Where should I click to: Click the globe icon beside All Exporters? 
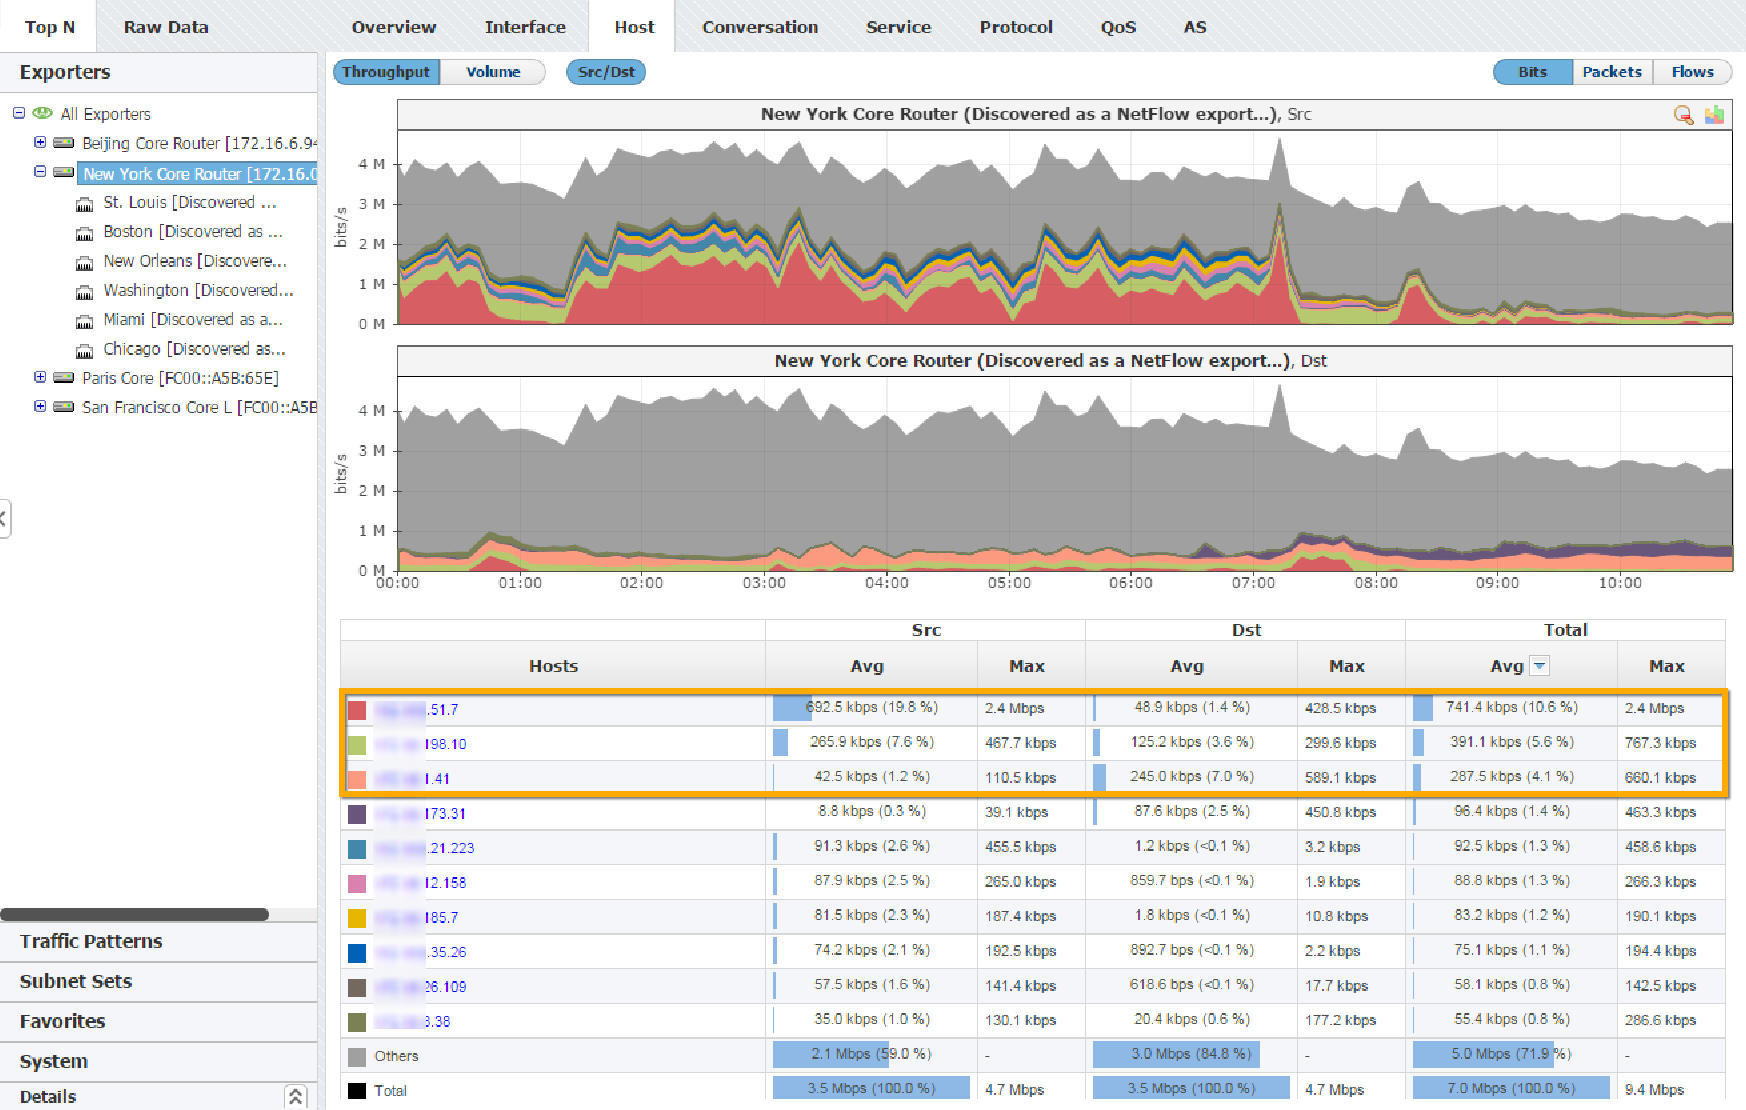click(41, 113)
